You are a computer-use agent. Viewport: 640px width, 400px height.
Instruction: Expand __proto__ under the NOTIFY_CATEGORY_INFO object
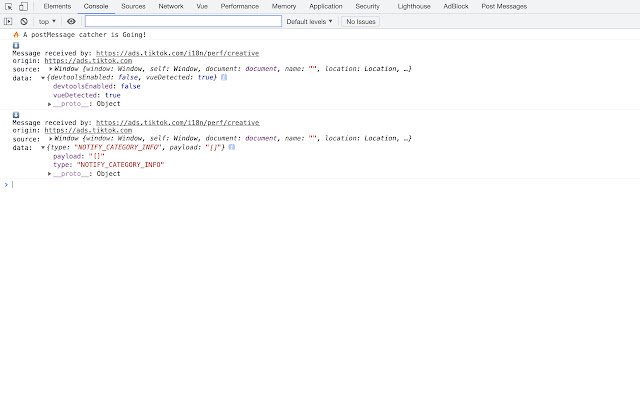click(x=50, y=173)
